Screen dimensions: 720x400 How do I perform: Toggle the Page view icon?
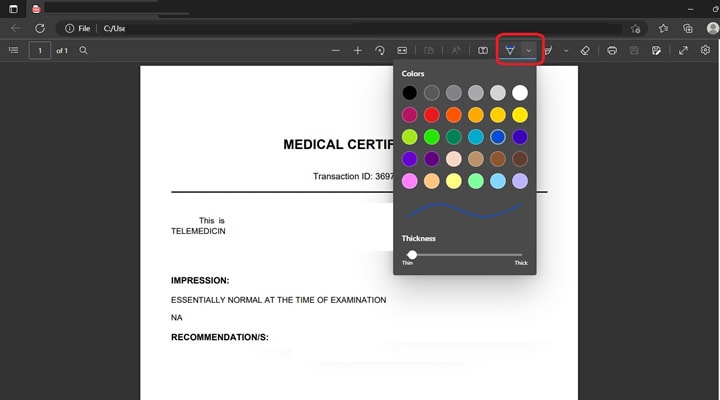click(483, 51)
